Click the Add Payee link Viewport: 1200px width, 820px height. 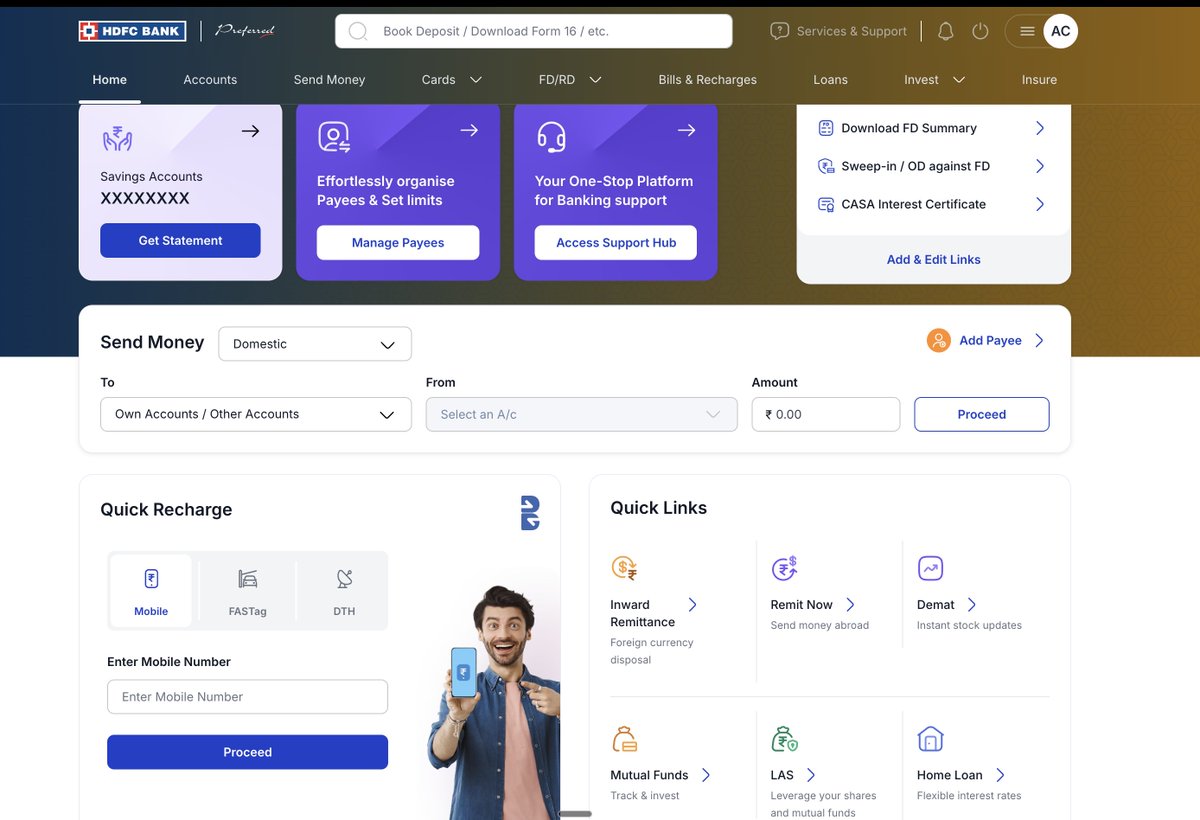990,340
